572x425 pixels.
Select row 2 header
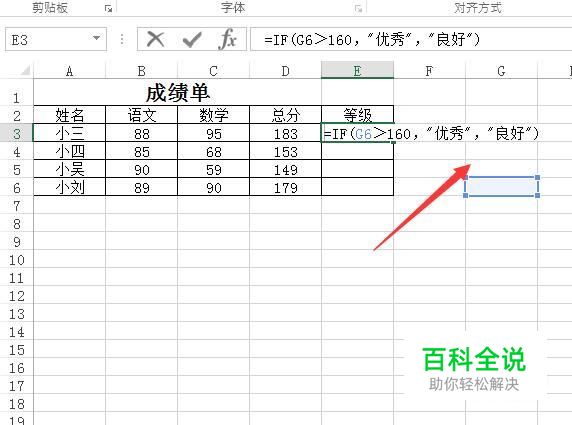point(16,116)
